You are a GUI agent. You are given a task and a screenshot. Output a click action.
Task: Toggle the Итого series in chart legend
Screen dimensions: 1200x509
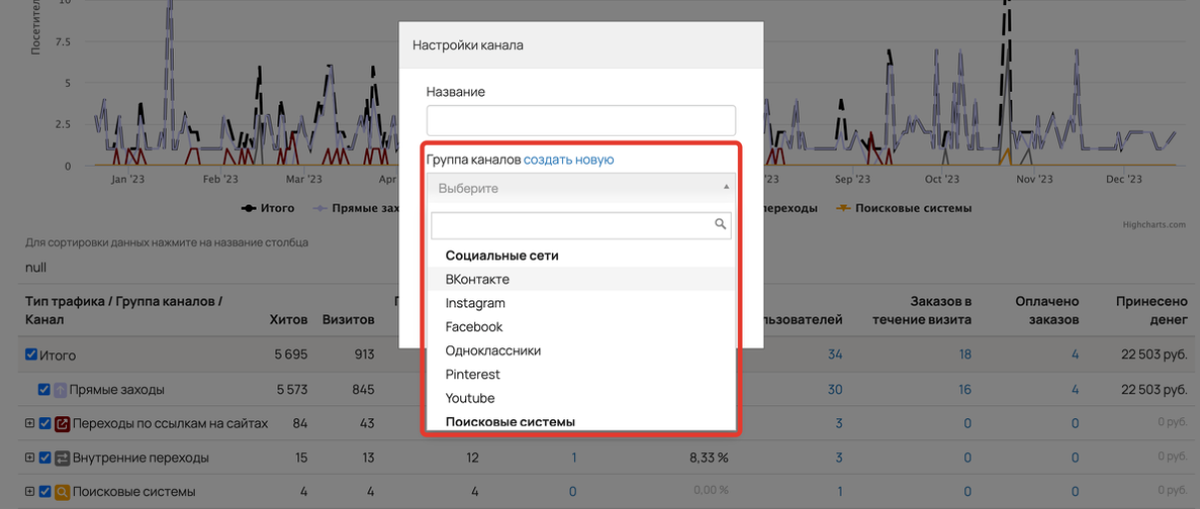coord(268,208)
